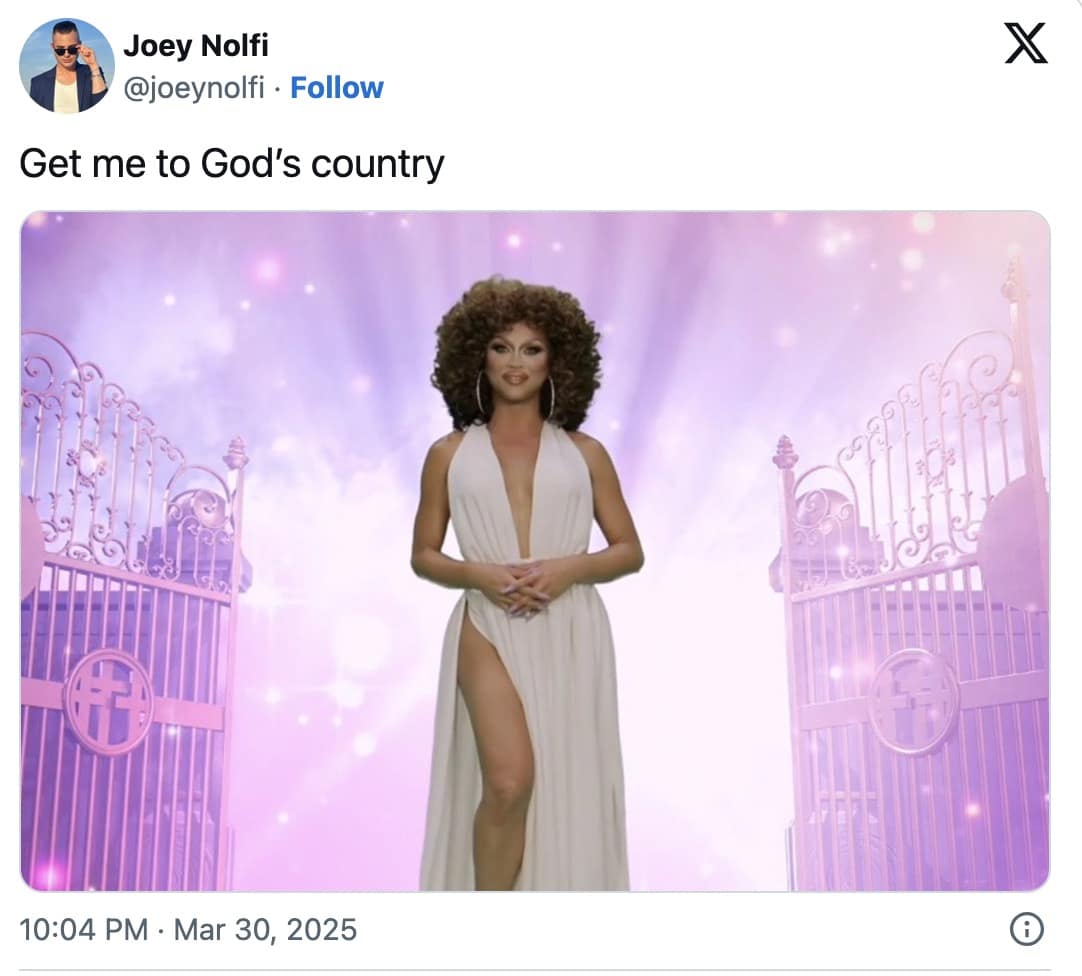Click the left gate's circular emblem
The height and width of the screenshot is (976, 1082).
[x=108, y=701]
